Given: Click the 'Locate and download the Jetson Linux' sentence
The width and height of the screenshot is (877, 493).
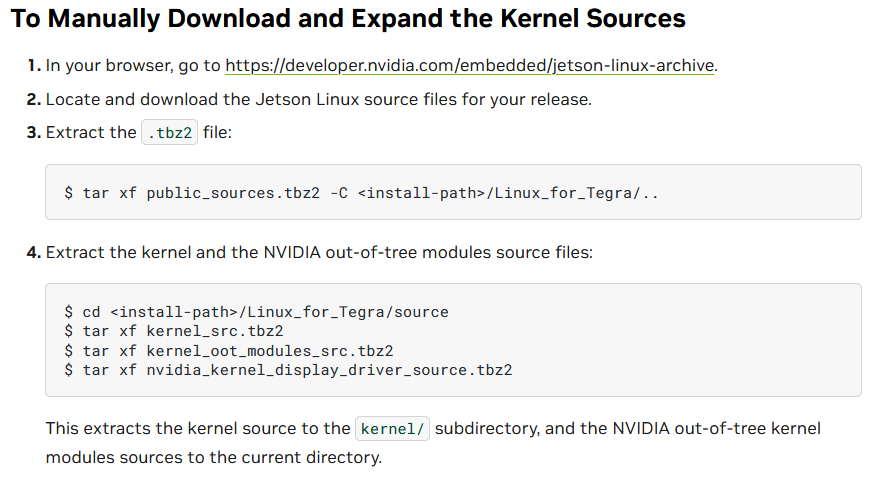Looking at the screenshot, I should coord(319,100).
